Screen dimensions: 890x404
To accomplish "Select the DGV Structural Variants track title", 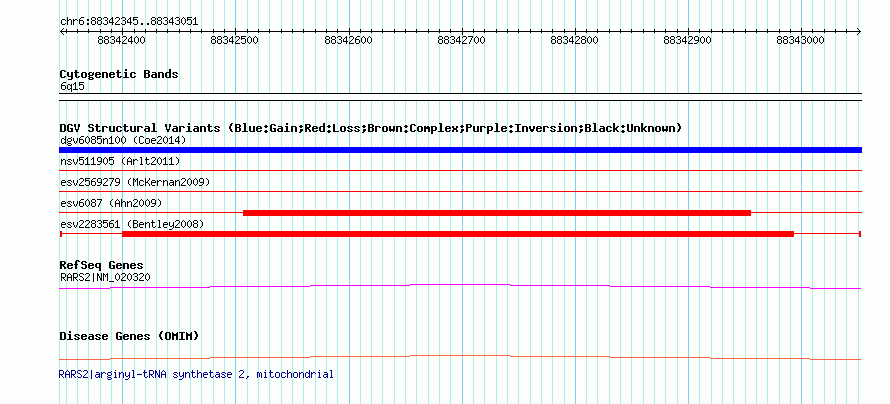I will tap(370, 128).
